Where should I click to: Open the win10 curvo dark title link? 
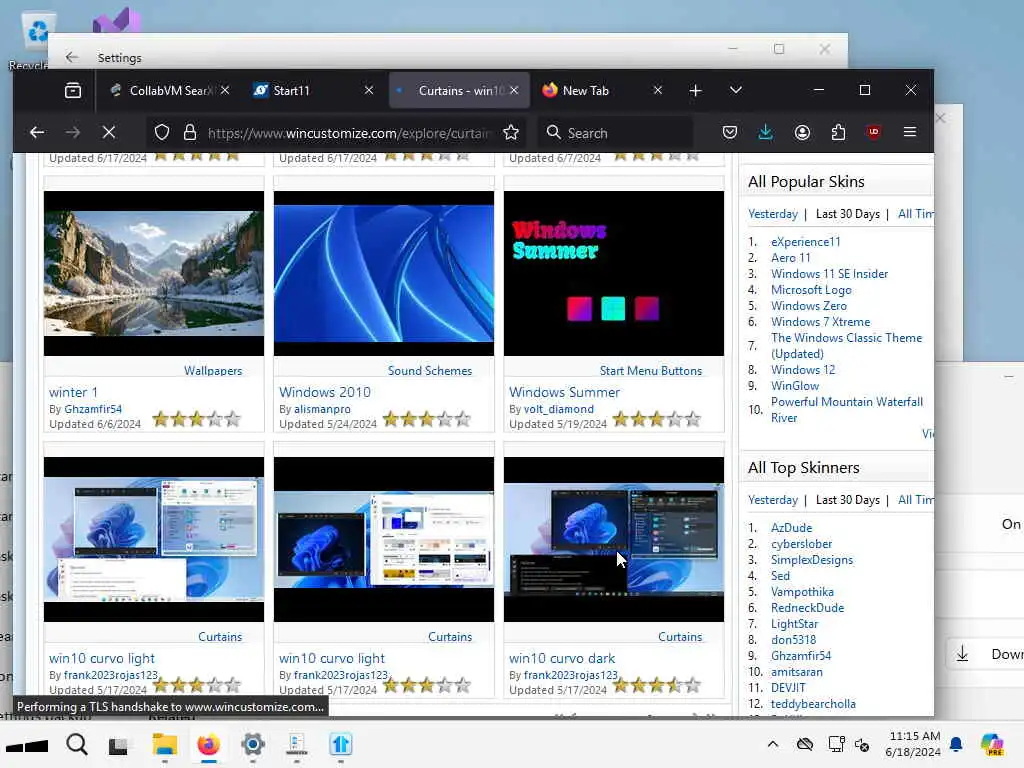pyautogui.click(x=562, y=658)
